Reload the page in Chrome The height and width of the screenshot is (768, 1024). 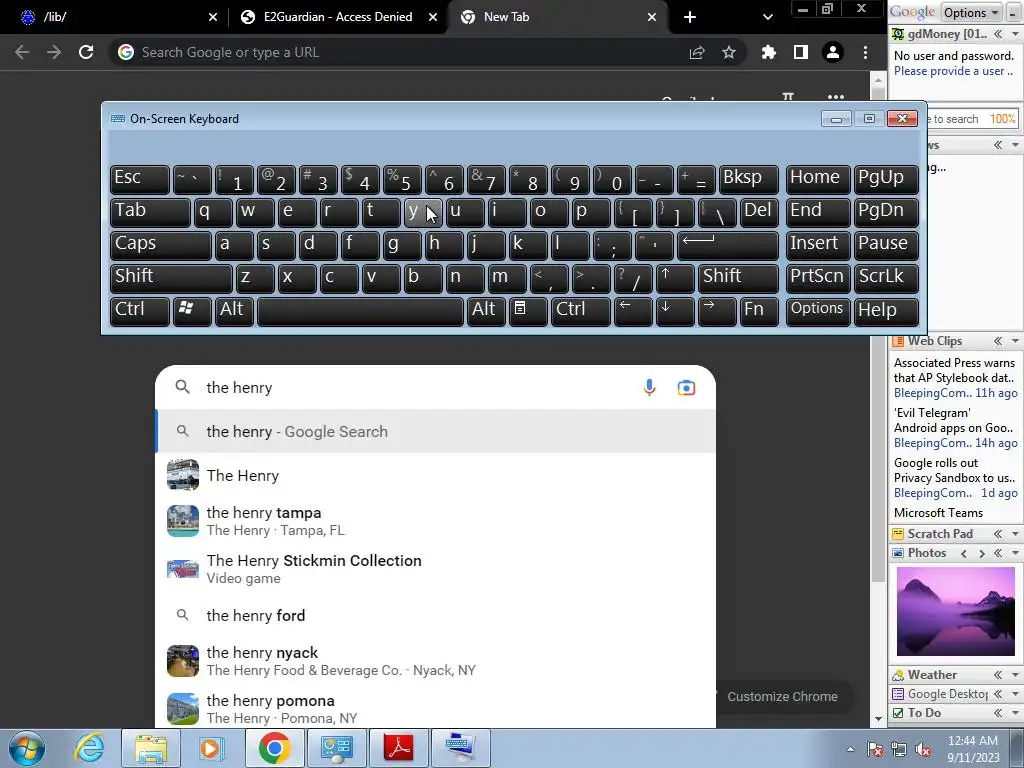coord(86,52)
